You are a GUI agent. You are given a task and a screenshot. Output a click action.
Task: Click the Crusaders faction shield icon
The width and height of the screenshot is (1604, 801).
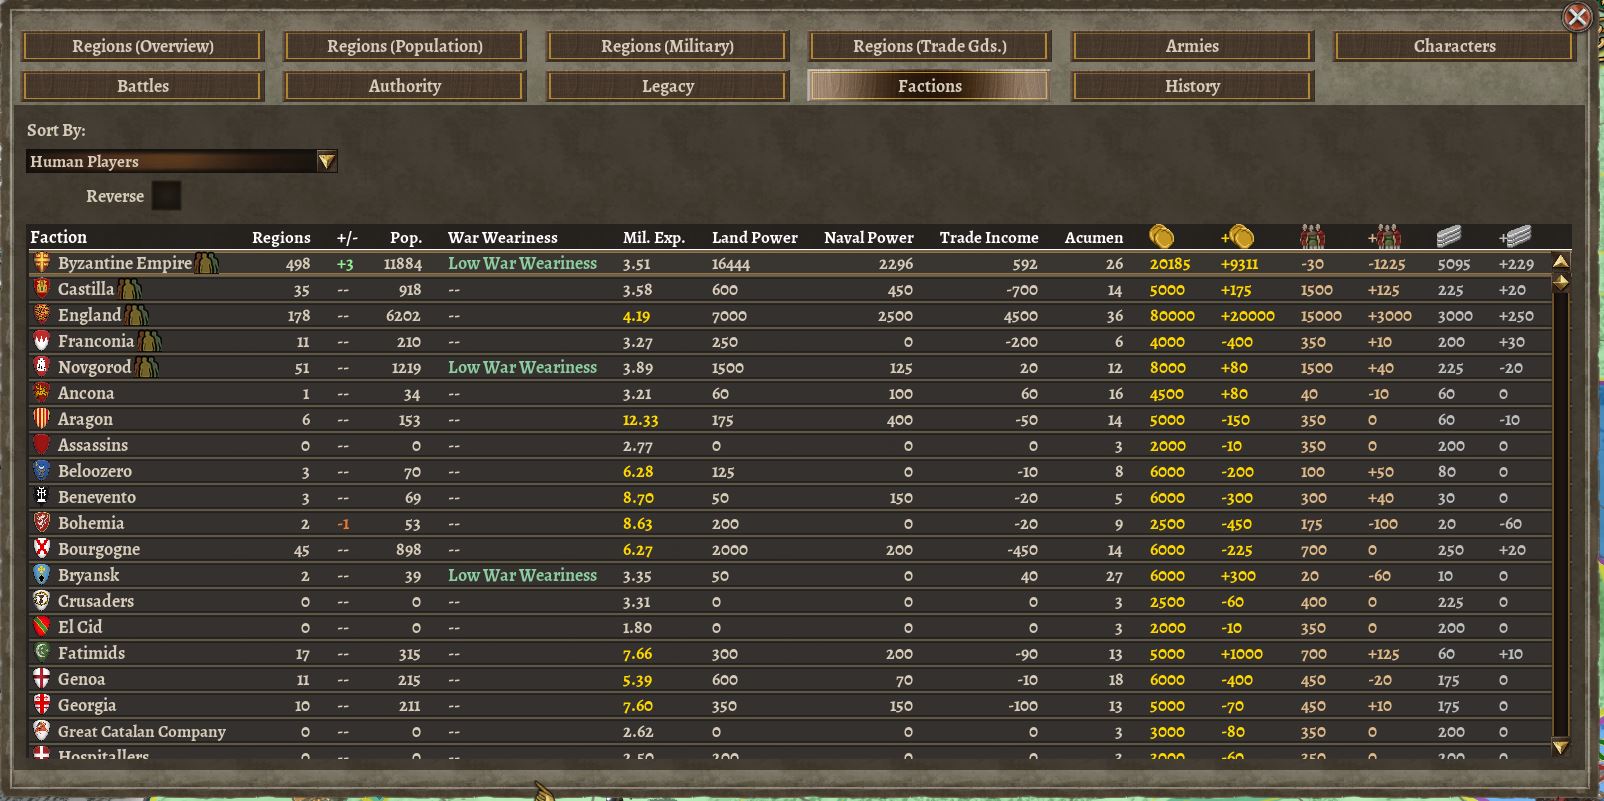(42, 601)
